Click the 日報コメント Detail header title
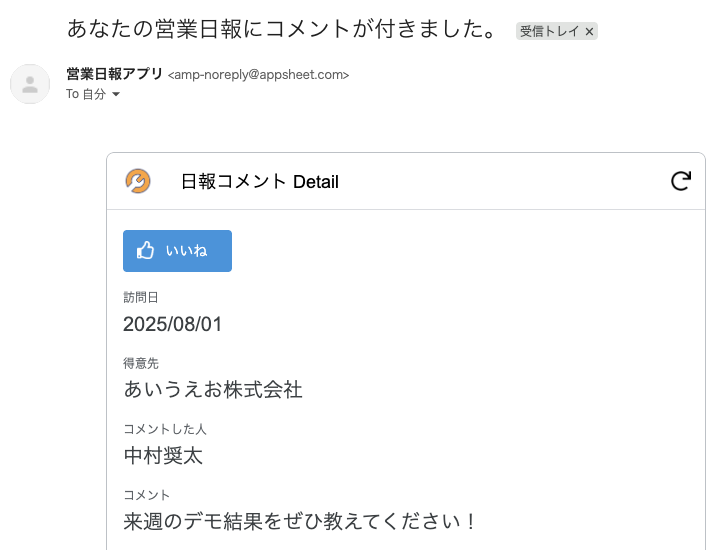 click(x=260, y=181)
